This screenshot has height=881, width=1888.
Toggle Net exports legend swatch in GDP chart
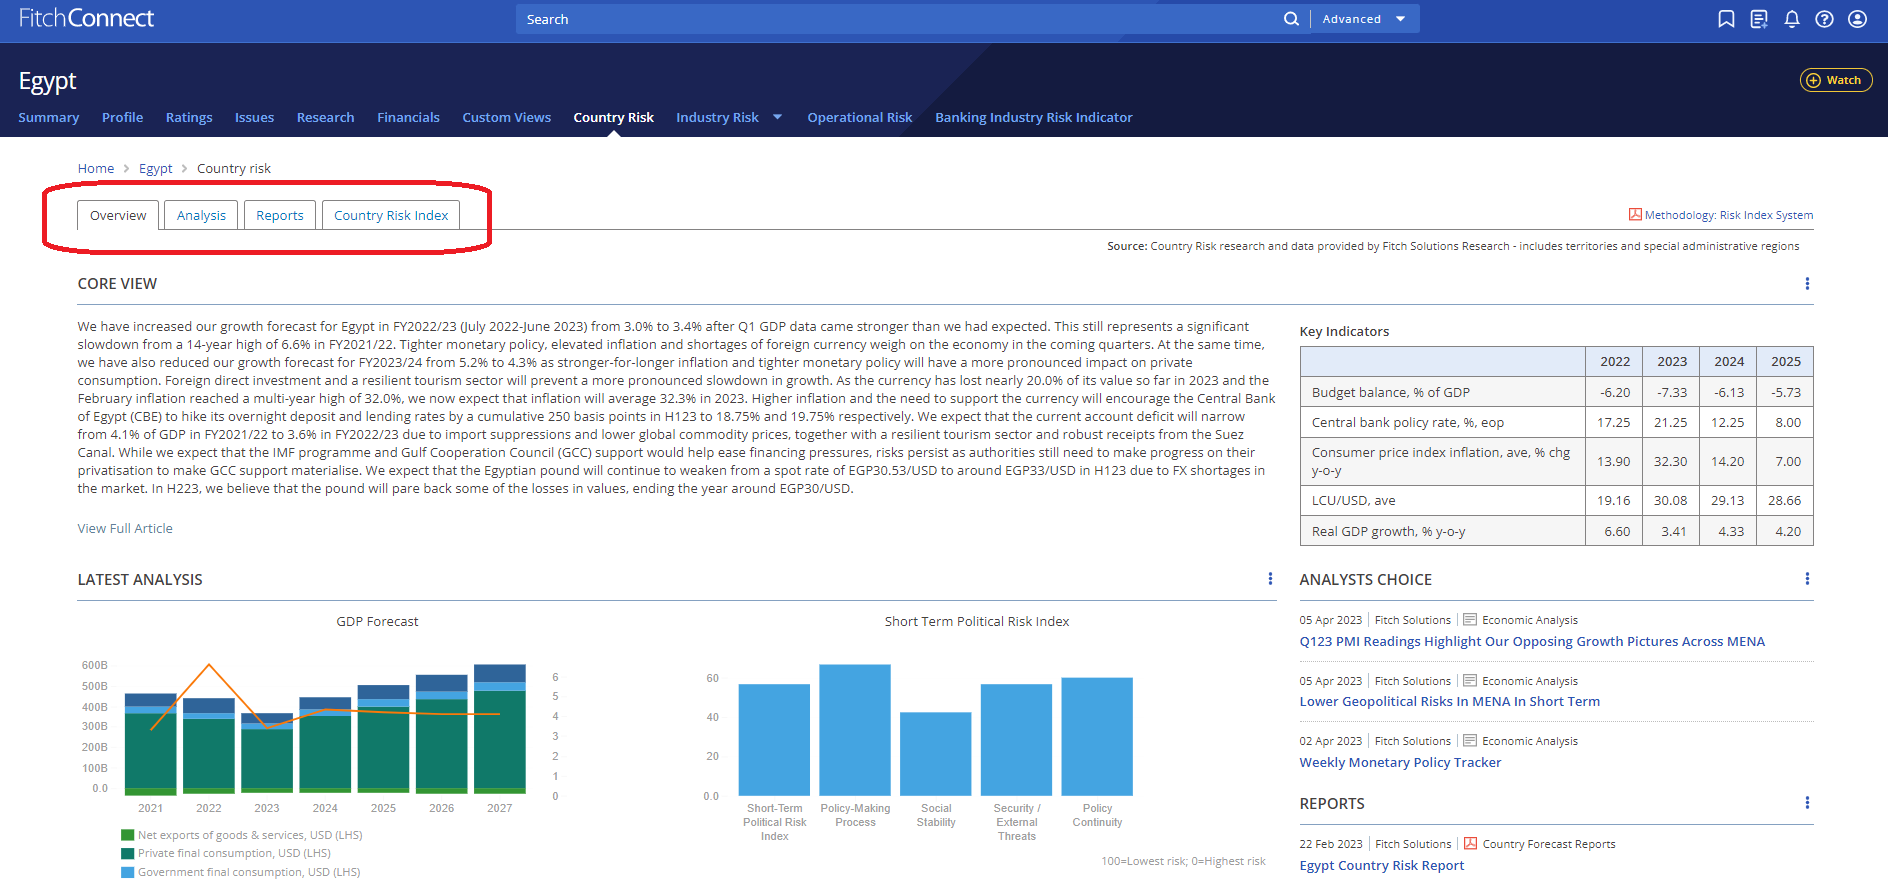pyautogui.click(x=127, y=835)
